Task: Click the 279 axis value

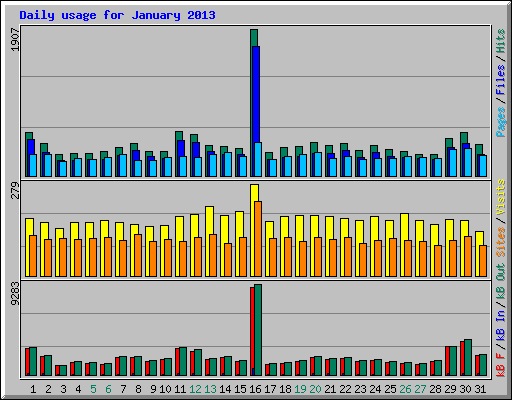Action: pos(15,191)
